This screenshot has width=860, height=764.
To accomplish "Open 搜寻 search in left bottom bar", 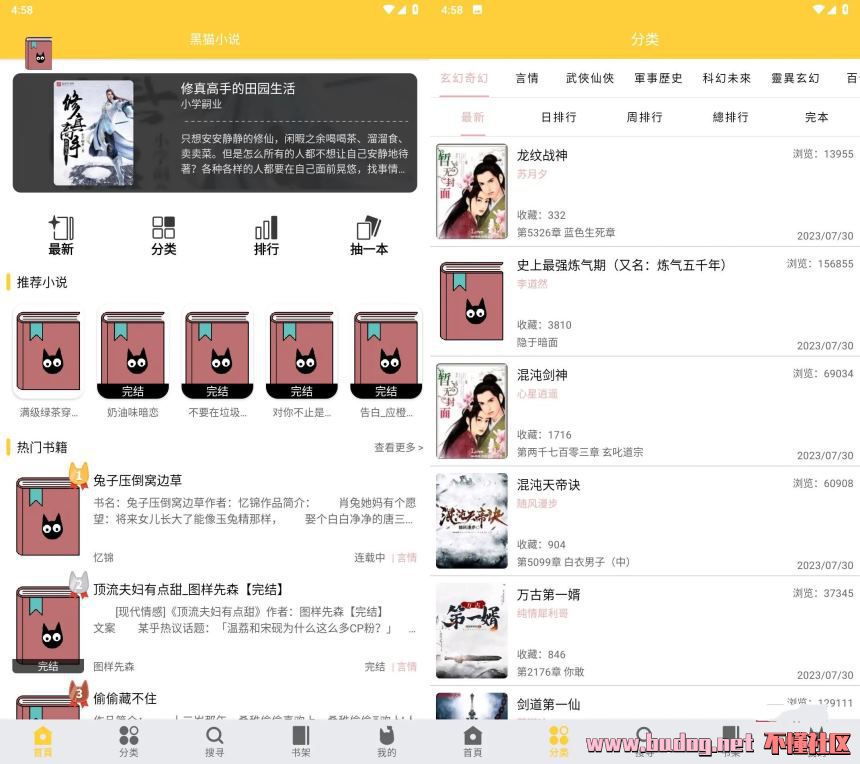I will coord(214,742).
